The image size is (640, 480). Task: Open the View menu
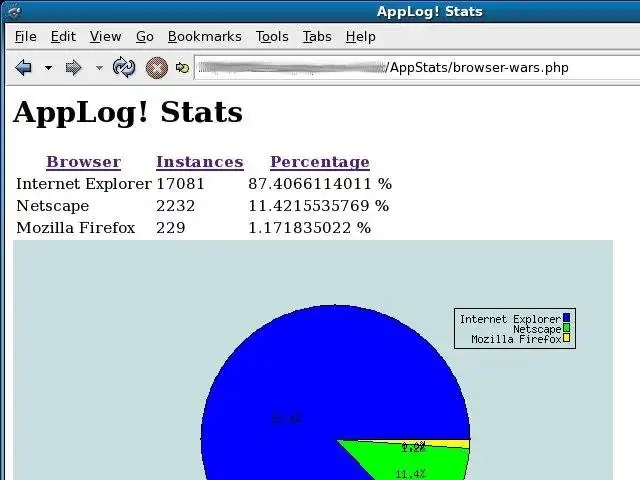pos(106,37)
